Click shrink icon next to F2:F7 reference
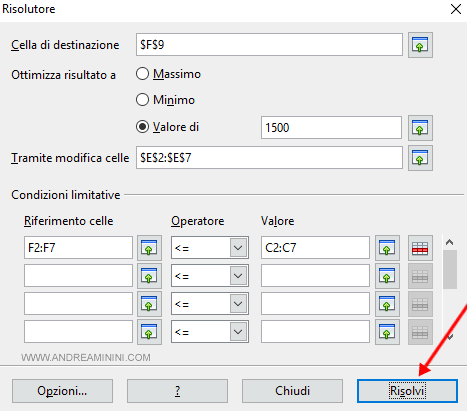 [149, 248]
